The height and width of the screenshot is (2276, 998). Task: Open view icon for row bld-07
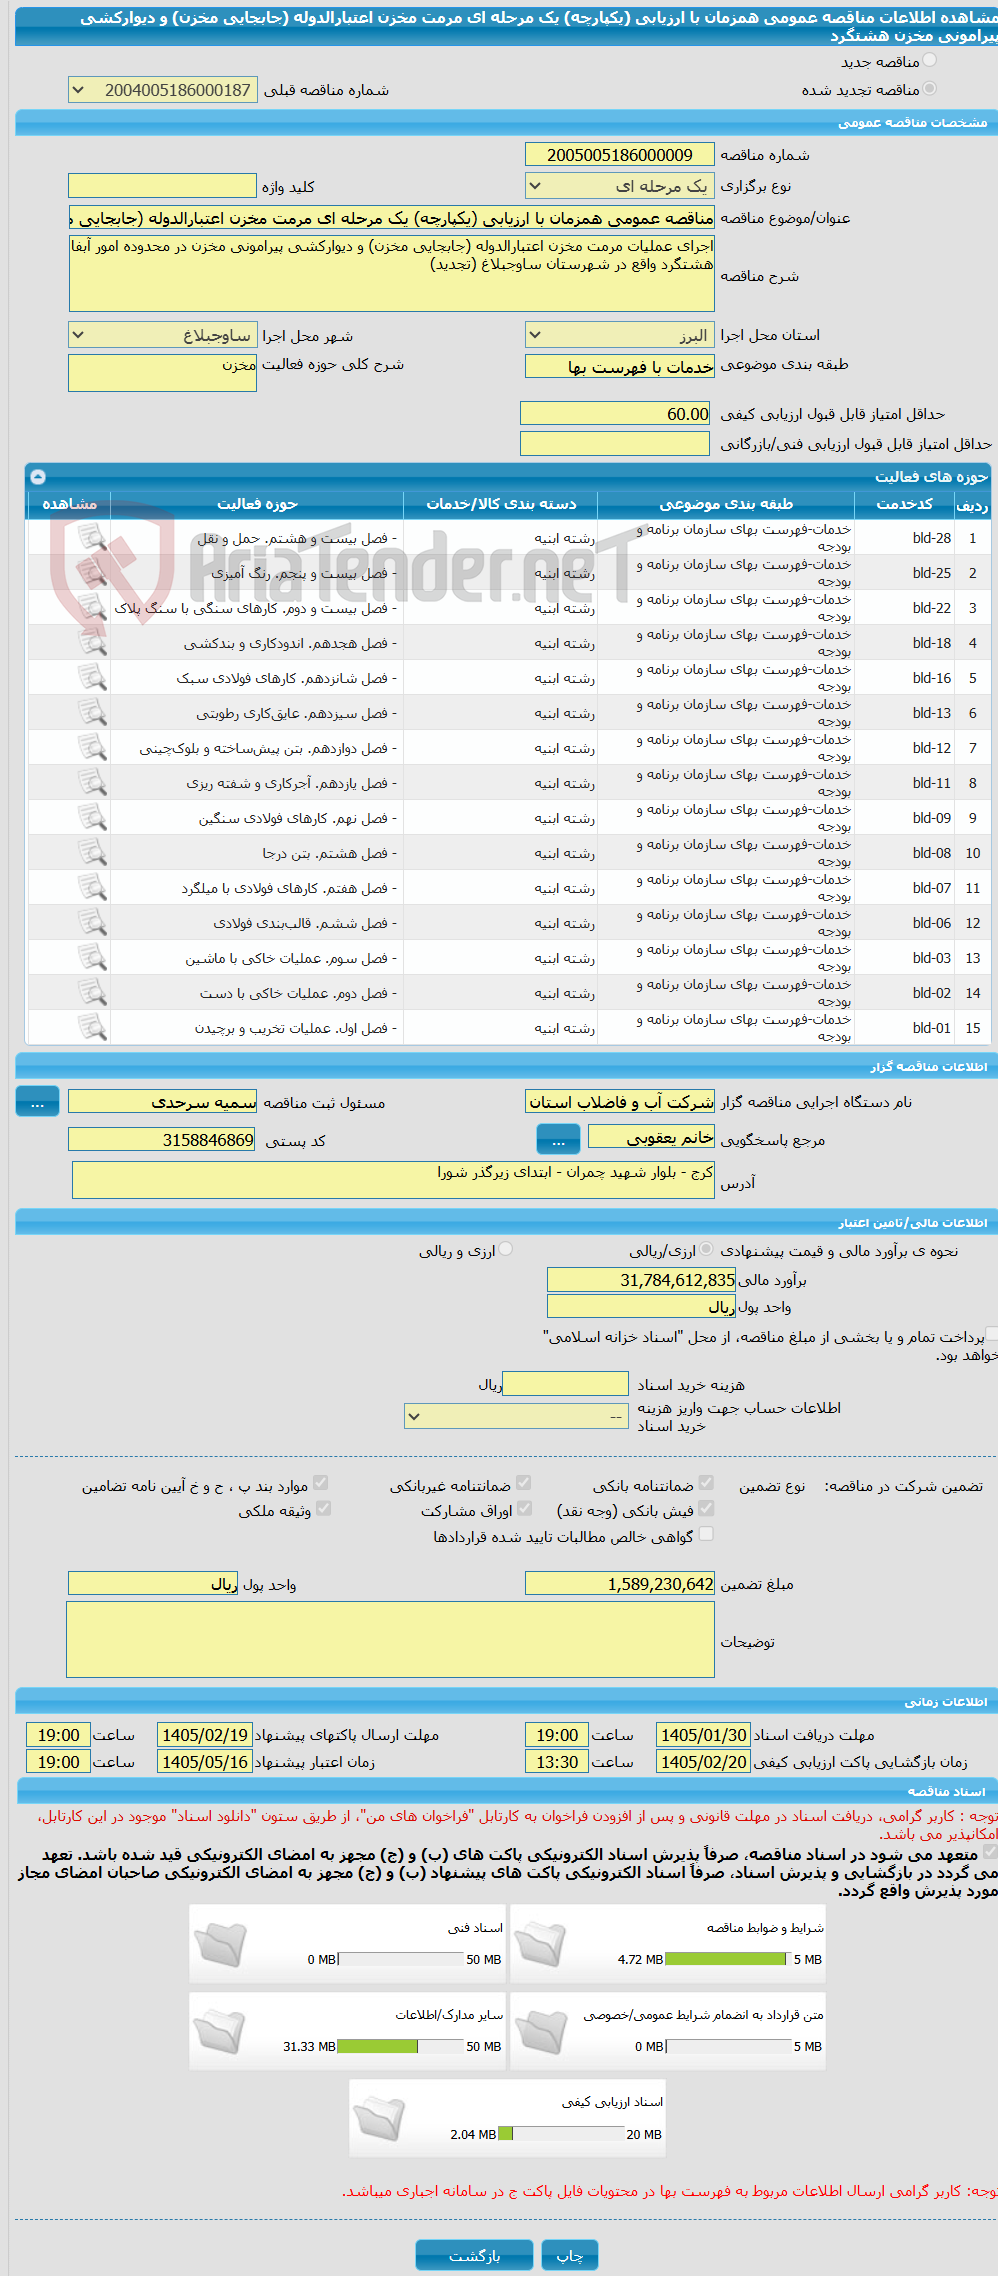[x=92, y=888]
